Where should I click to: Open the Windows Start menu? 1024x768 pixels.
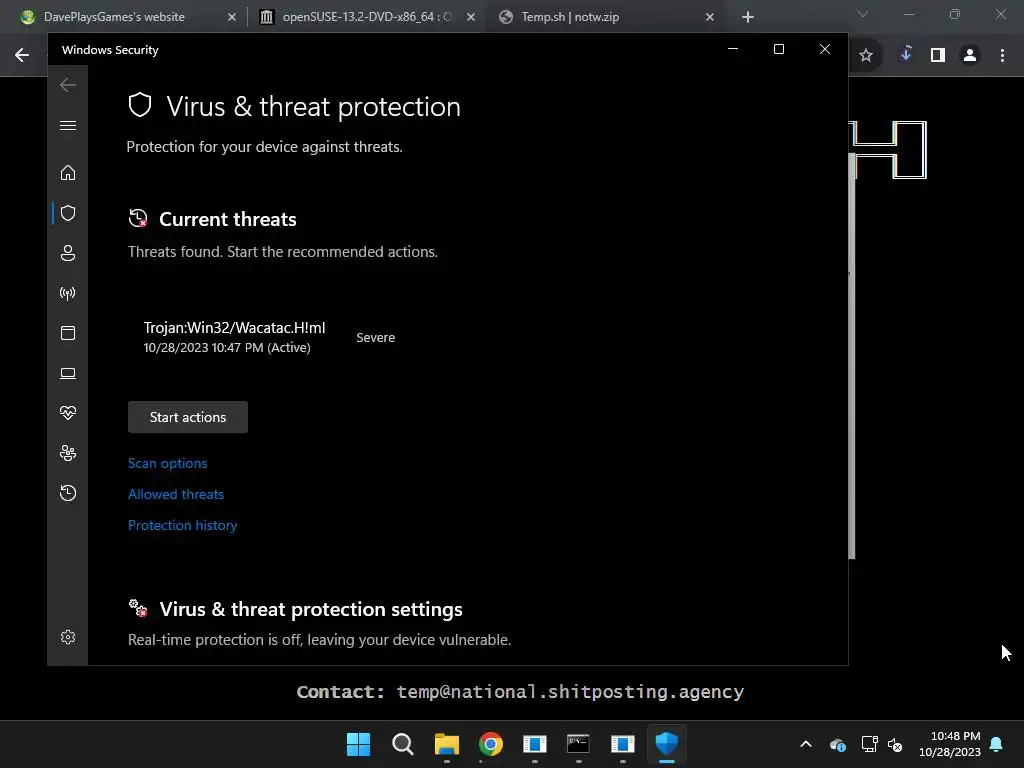359,744
